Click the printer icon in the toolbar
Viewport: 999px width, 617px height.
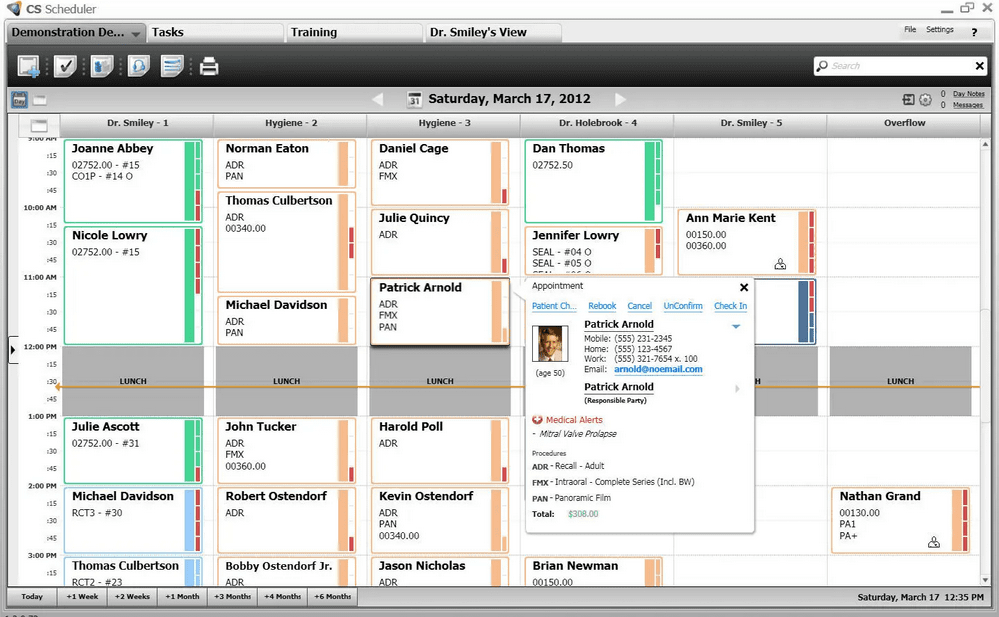tap(208, 67)
